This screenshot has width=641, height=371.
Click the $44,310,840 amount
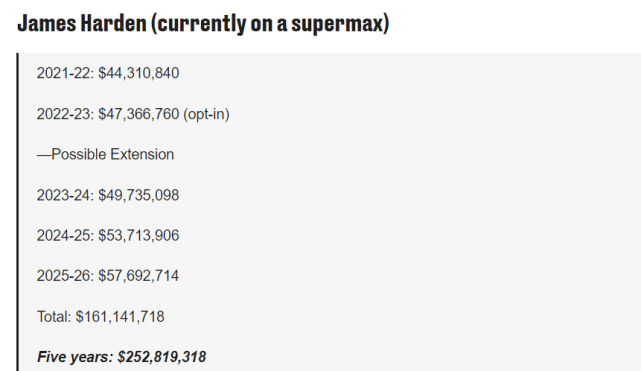139,73
